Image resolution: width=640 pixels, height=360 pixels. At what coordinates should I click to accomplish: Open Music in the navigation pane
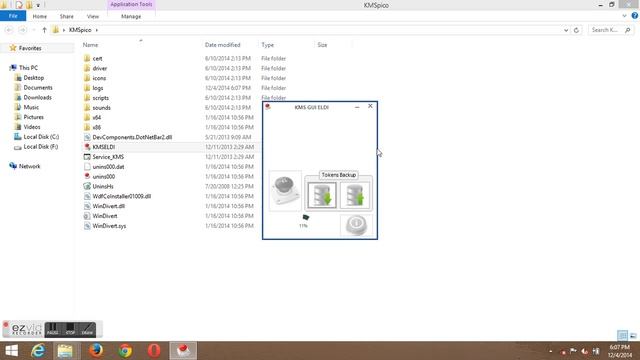31,107
